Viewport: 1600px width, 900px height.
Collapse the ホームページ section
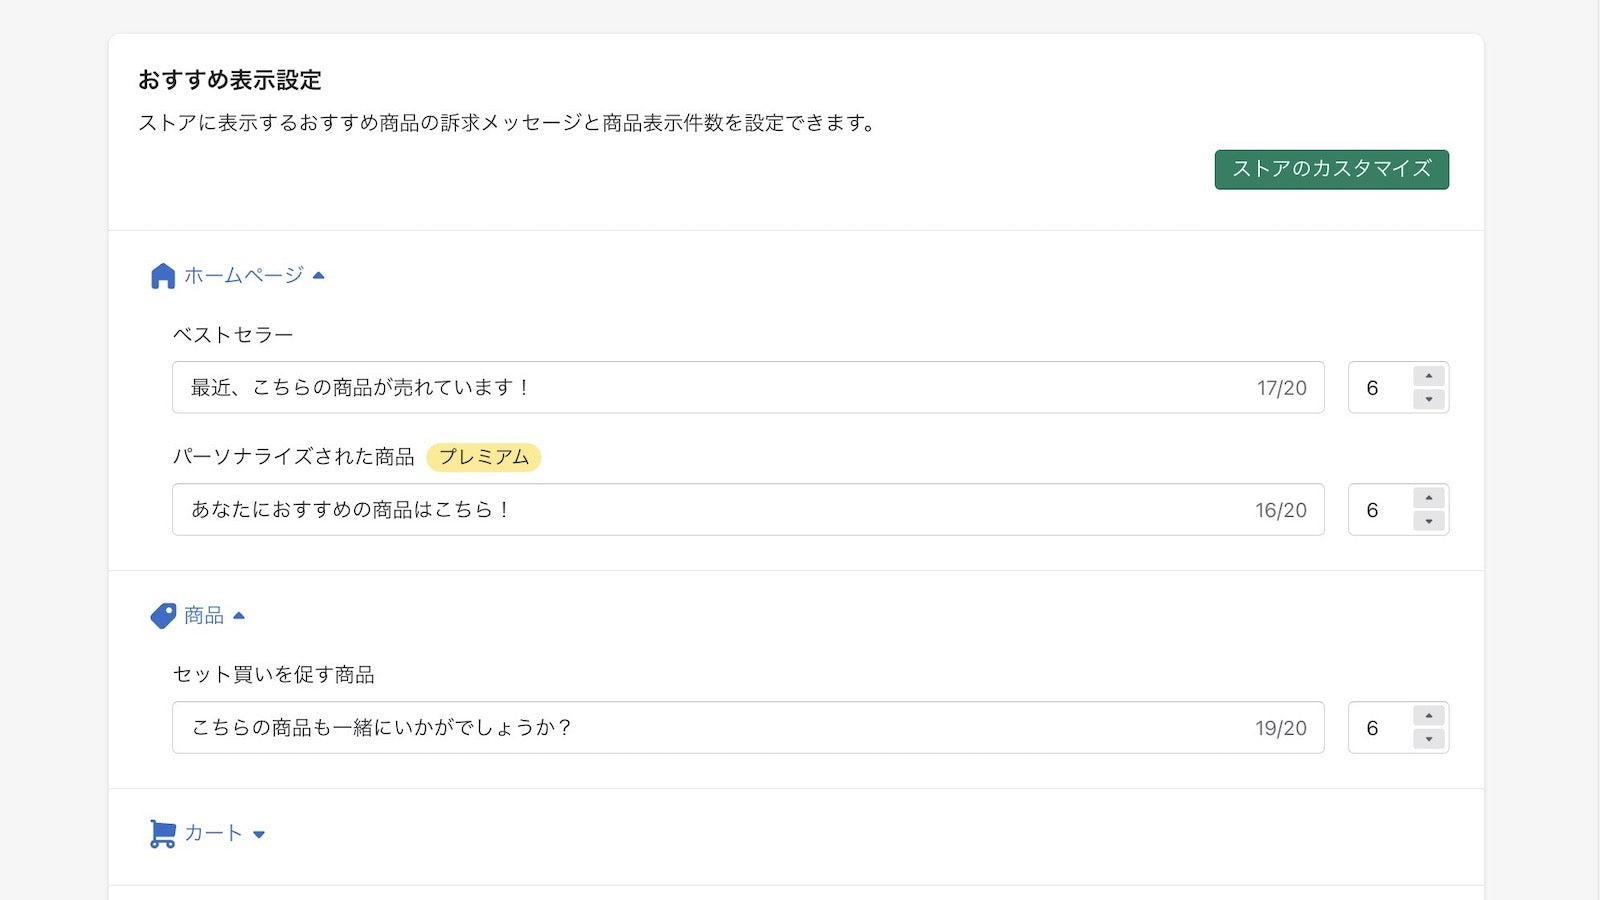pos(319,274)
